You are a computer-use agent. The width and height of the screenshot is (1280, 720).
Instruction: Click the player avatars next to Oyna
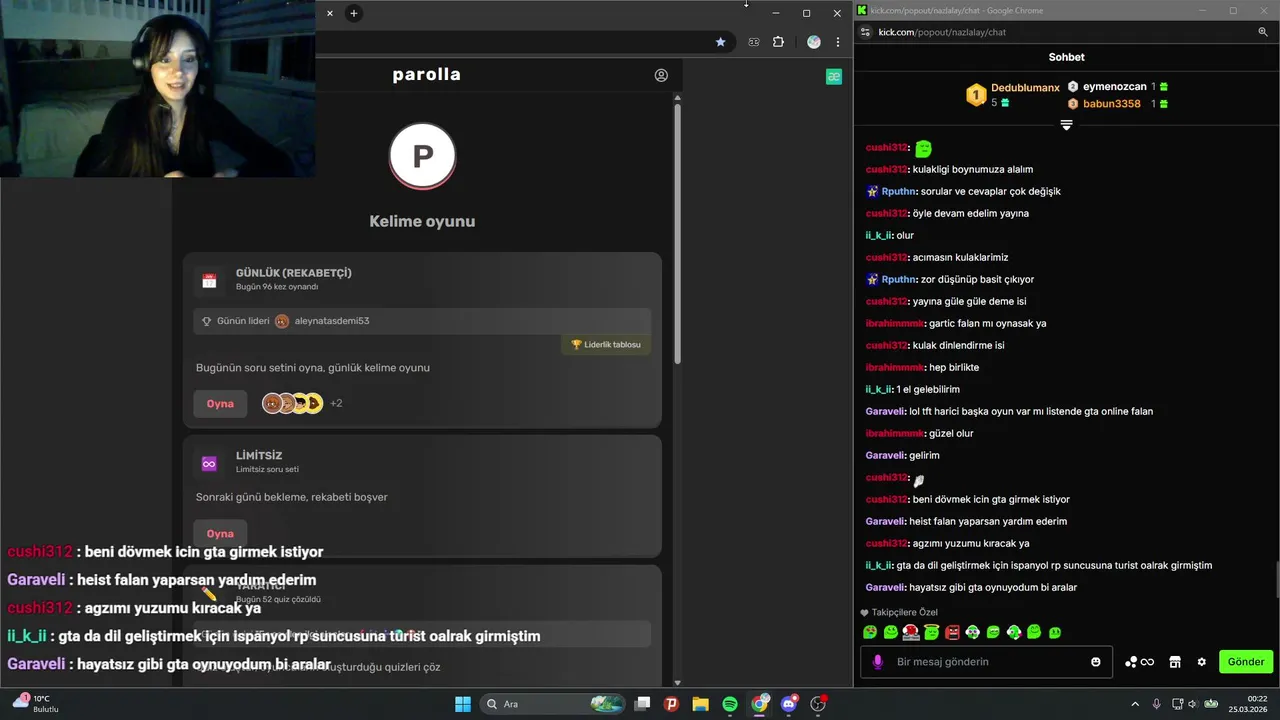pos(292,404)
